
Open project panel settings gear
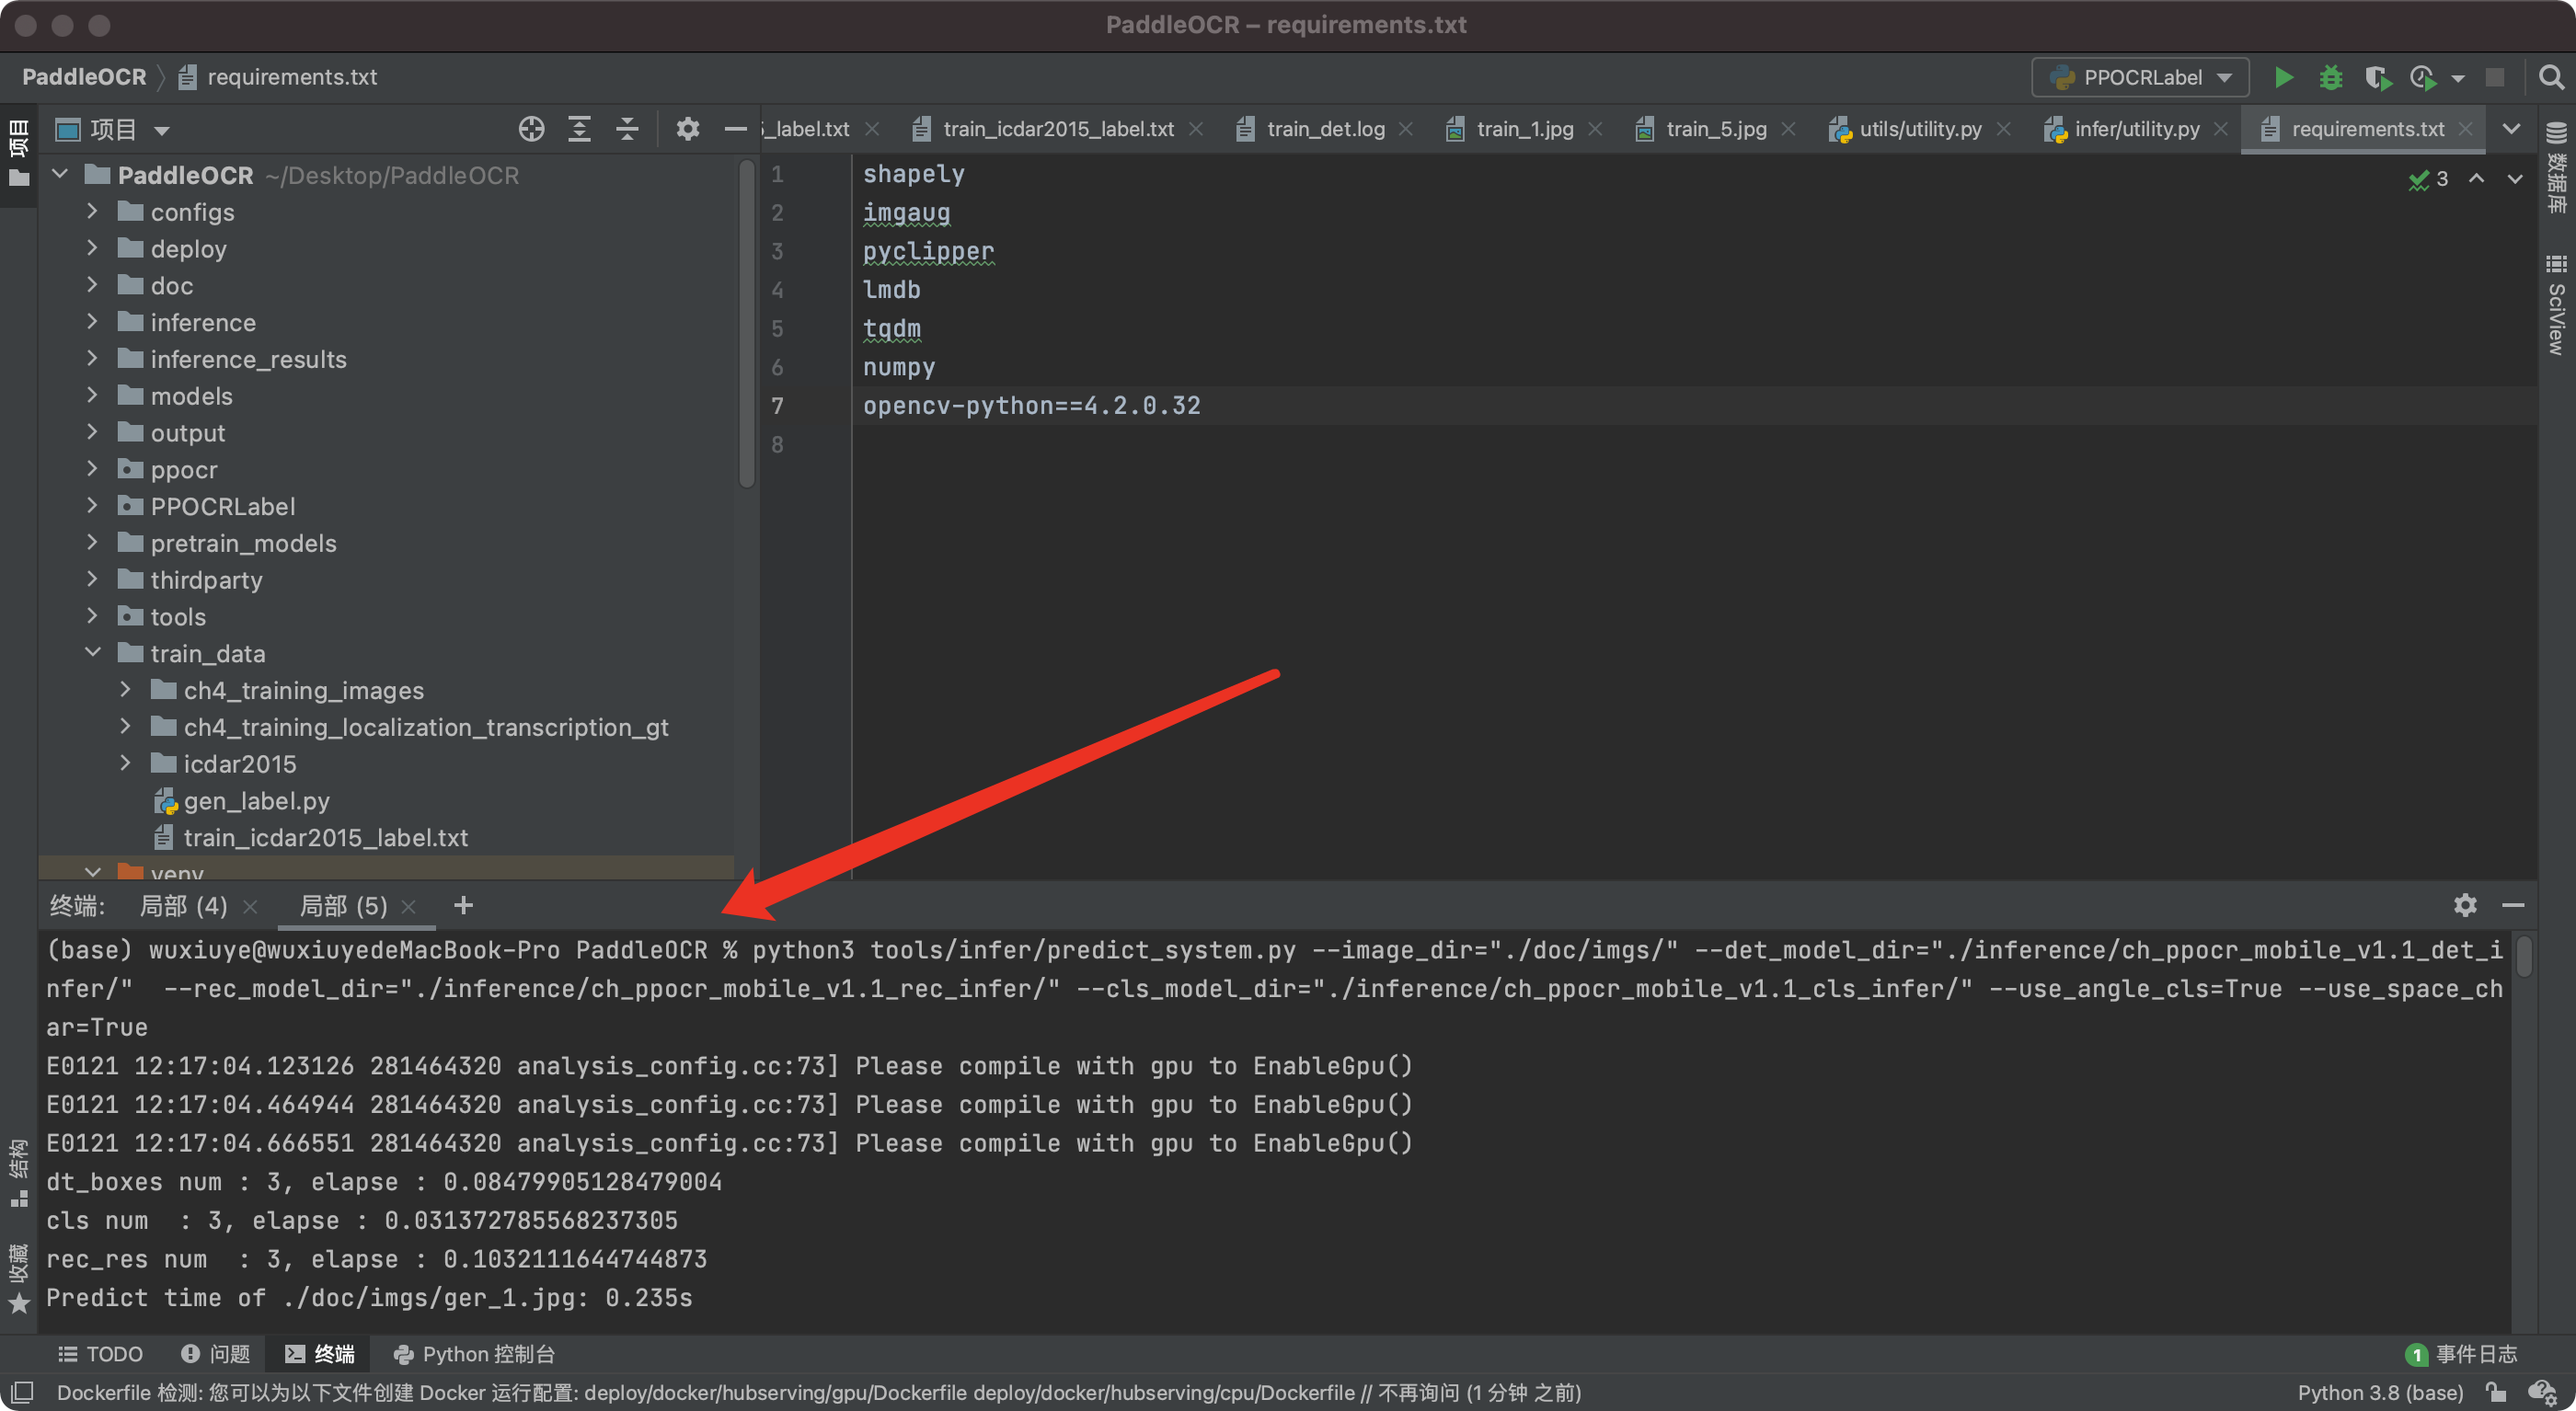[687, 129]
